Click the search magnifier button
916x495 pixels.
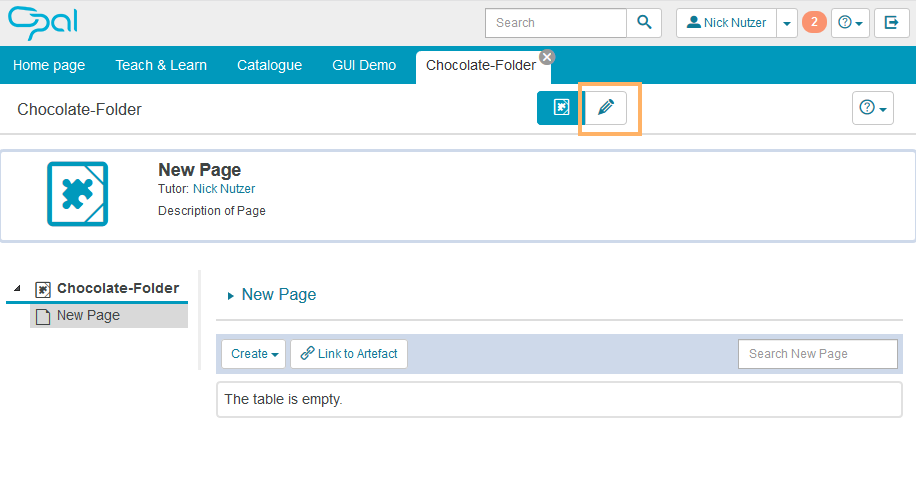(x=645, y=23)
